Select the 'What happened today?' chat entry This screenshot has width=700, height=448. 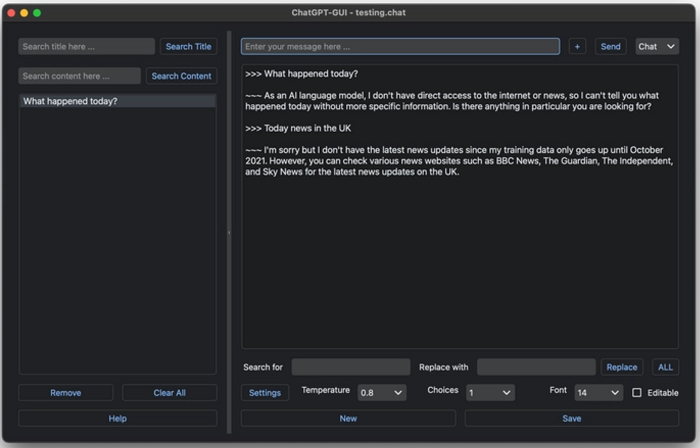[118, 101]
